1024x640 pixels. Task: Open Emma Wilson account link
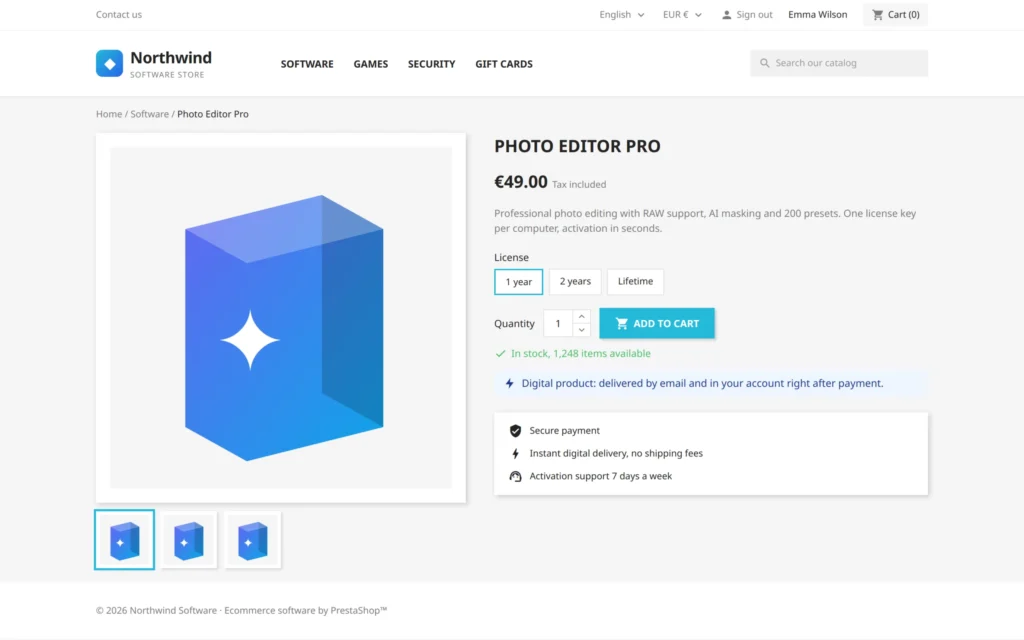point(818,14)
